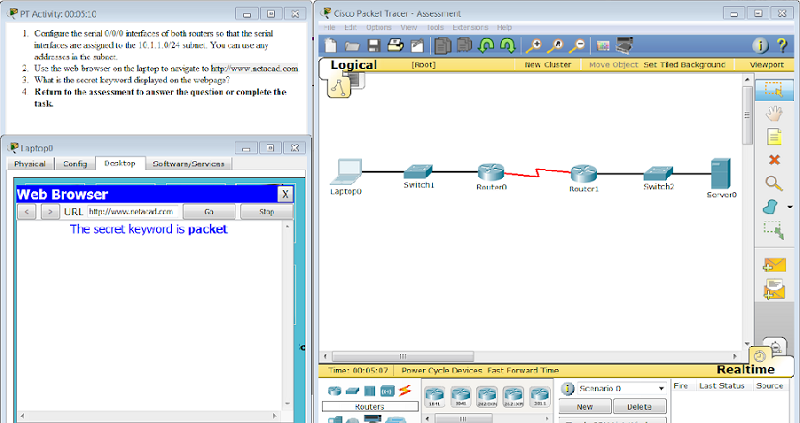
Task: Click Delete scenario button
Action: [639, 407]
